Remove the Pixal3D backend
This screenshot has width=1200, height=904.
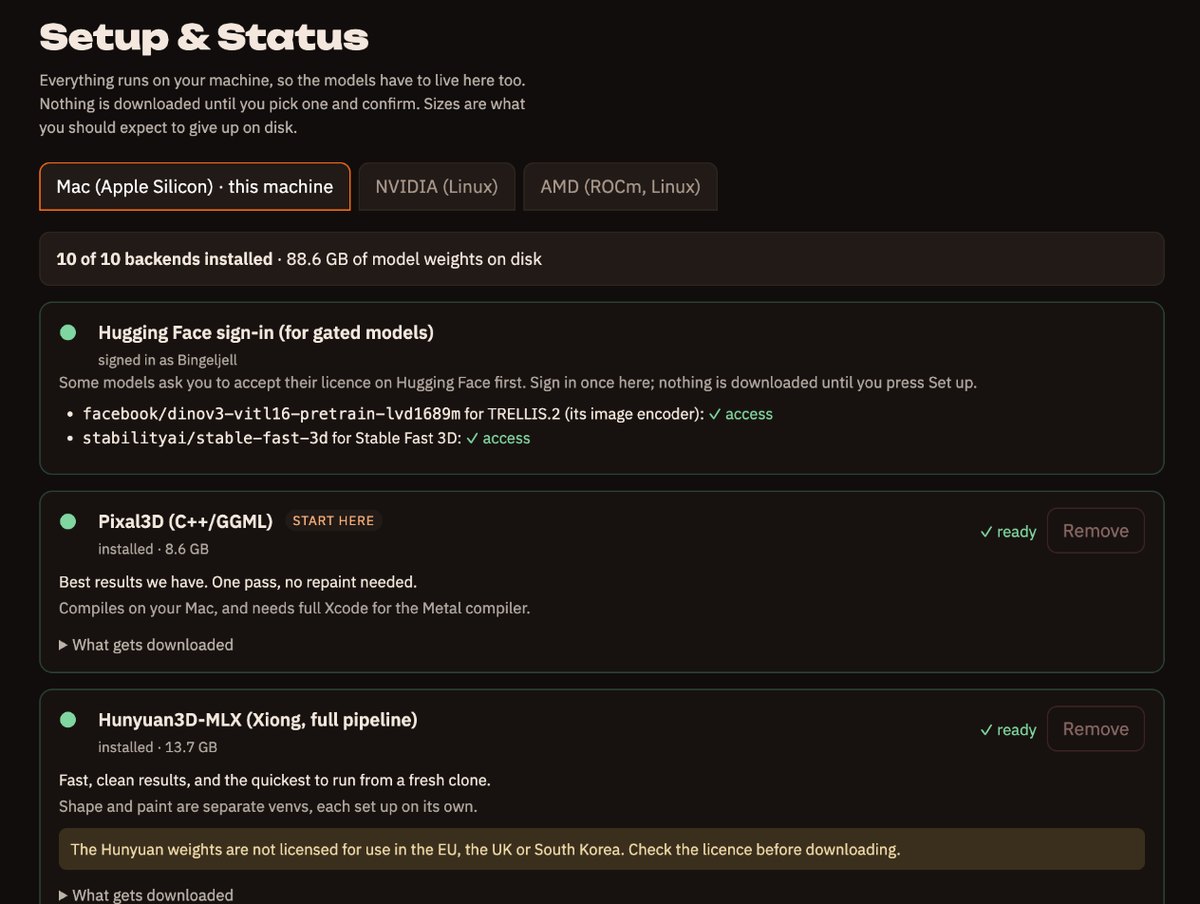1095,531
